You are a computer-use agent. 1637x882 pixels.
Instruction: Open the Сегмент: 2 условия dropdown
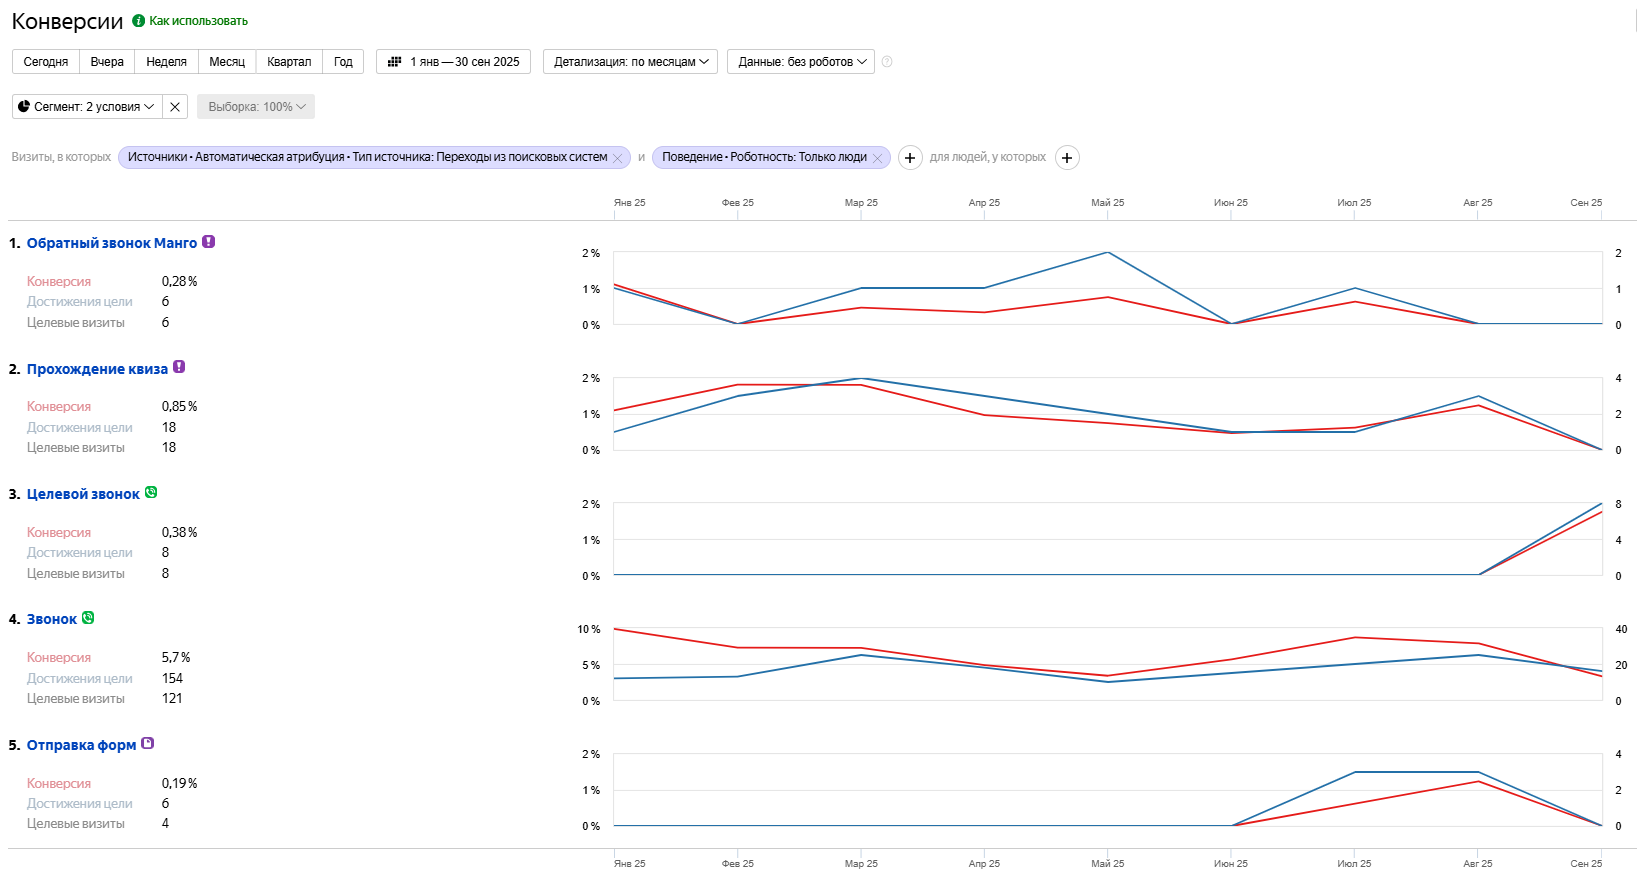coord(87,107)
